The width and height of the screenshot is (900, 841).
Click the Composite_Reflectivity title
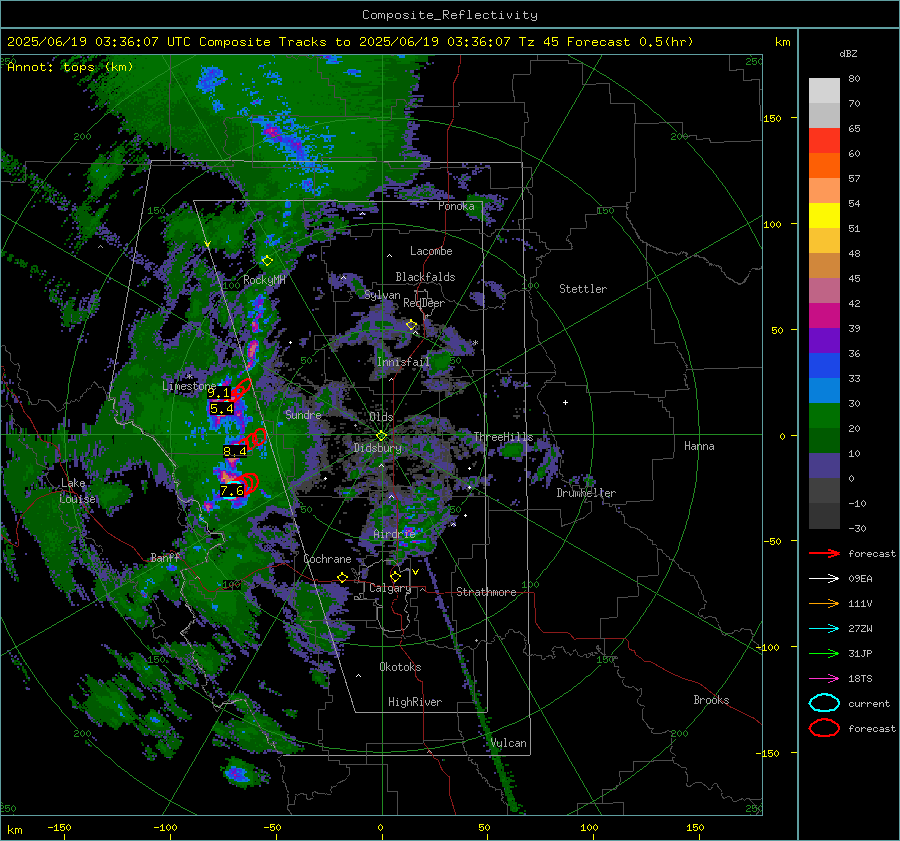click(450, 15)
